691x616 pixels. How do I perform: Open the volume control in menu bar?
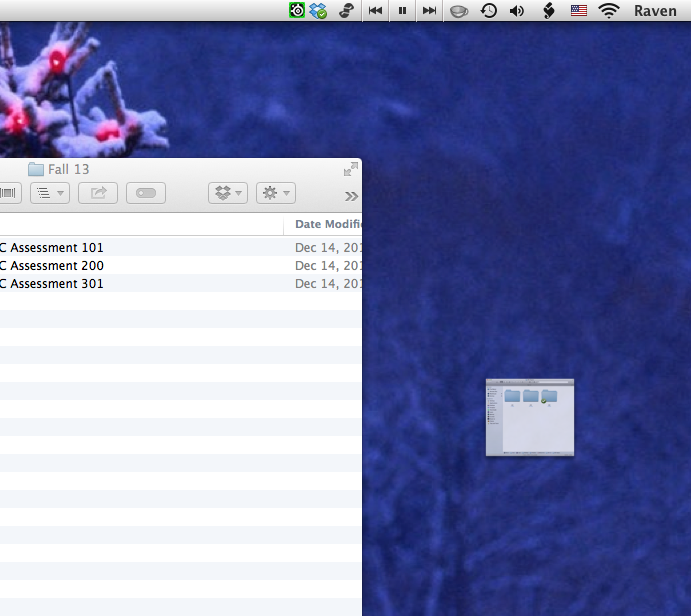point(516,11)
